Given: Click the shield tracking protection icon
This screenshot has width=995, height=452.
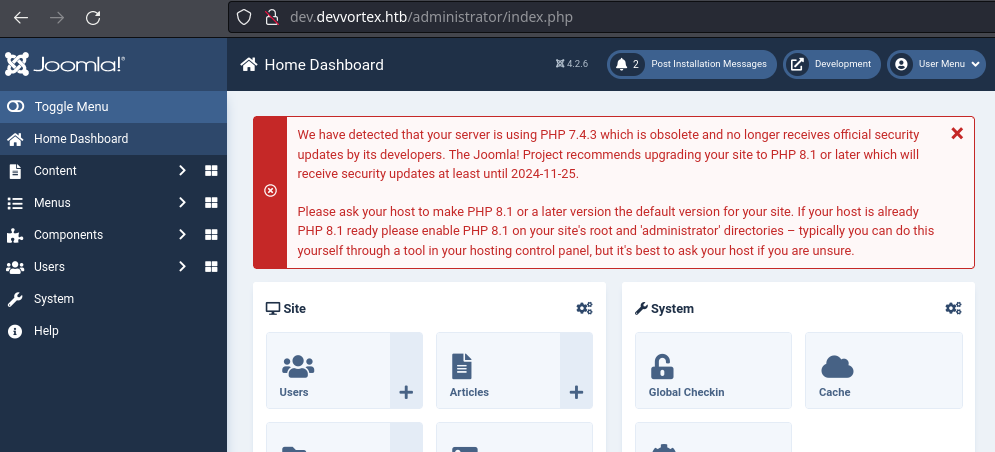Looking at the screenshot, I should [244, 17].
